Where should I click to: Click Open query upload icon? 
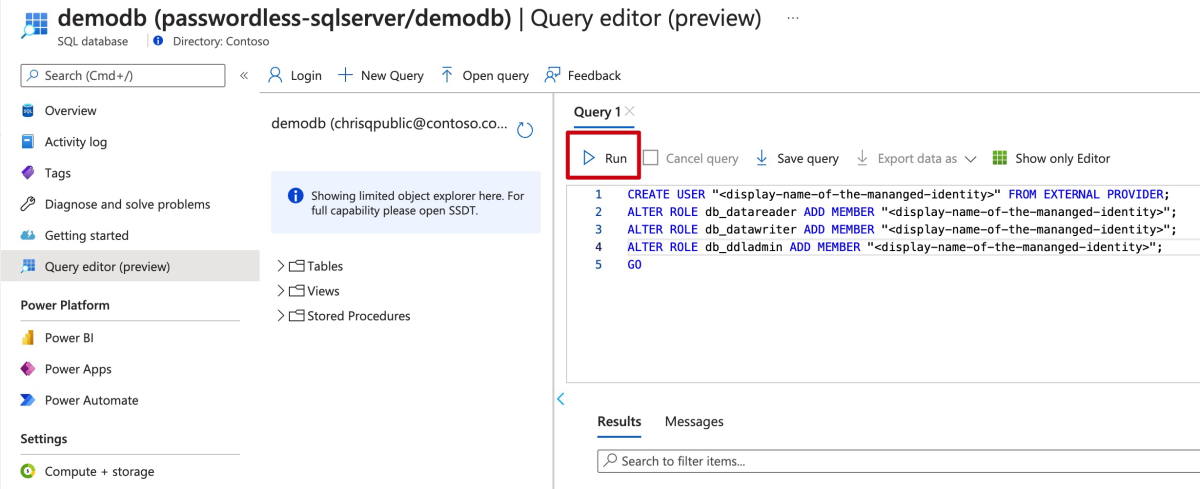447,75
